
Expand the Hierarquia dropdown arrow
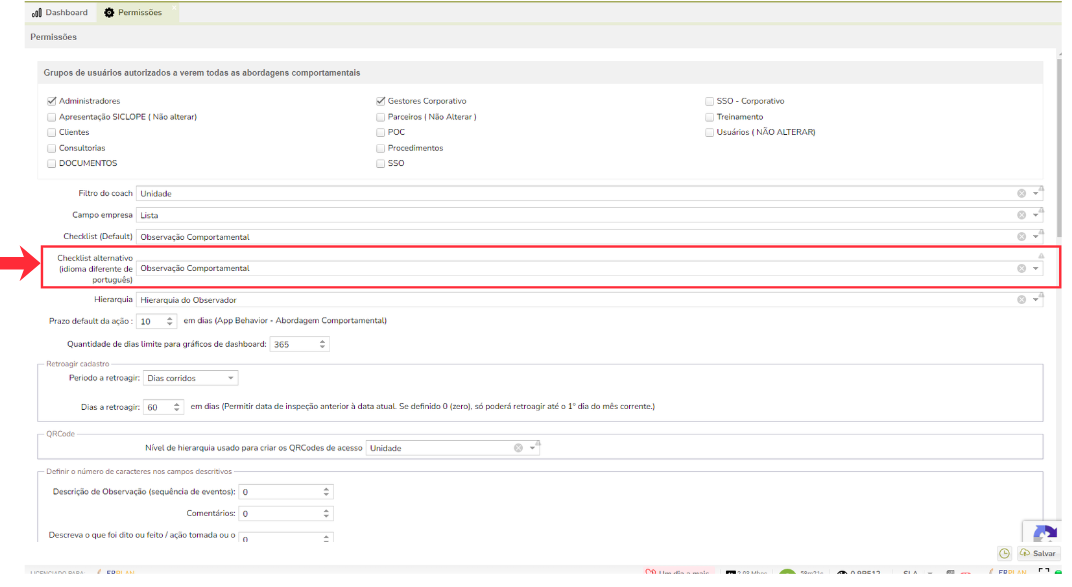pyautogui.click(x=1036, y=300)
